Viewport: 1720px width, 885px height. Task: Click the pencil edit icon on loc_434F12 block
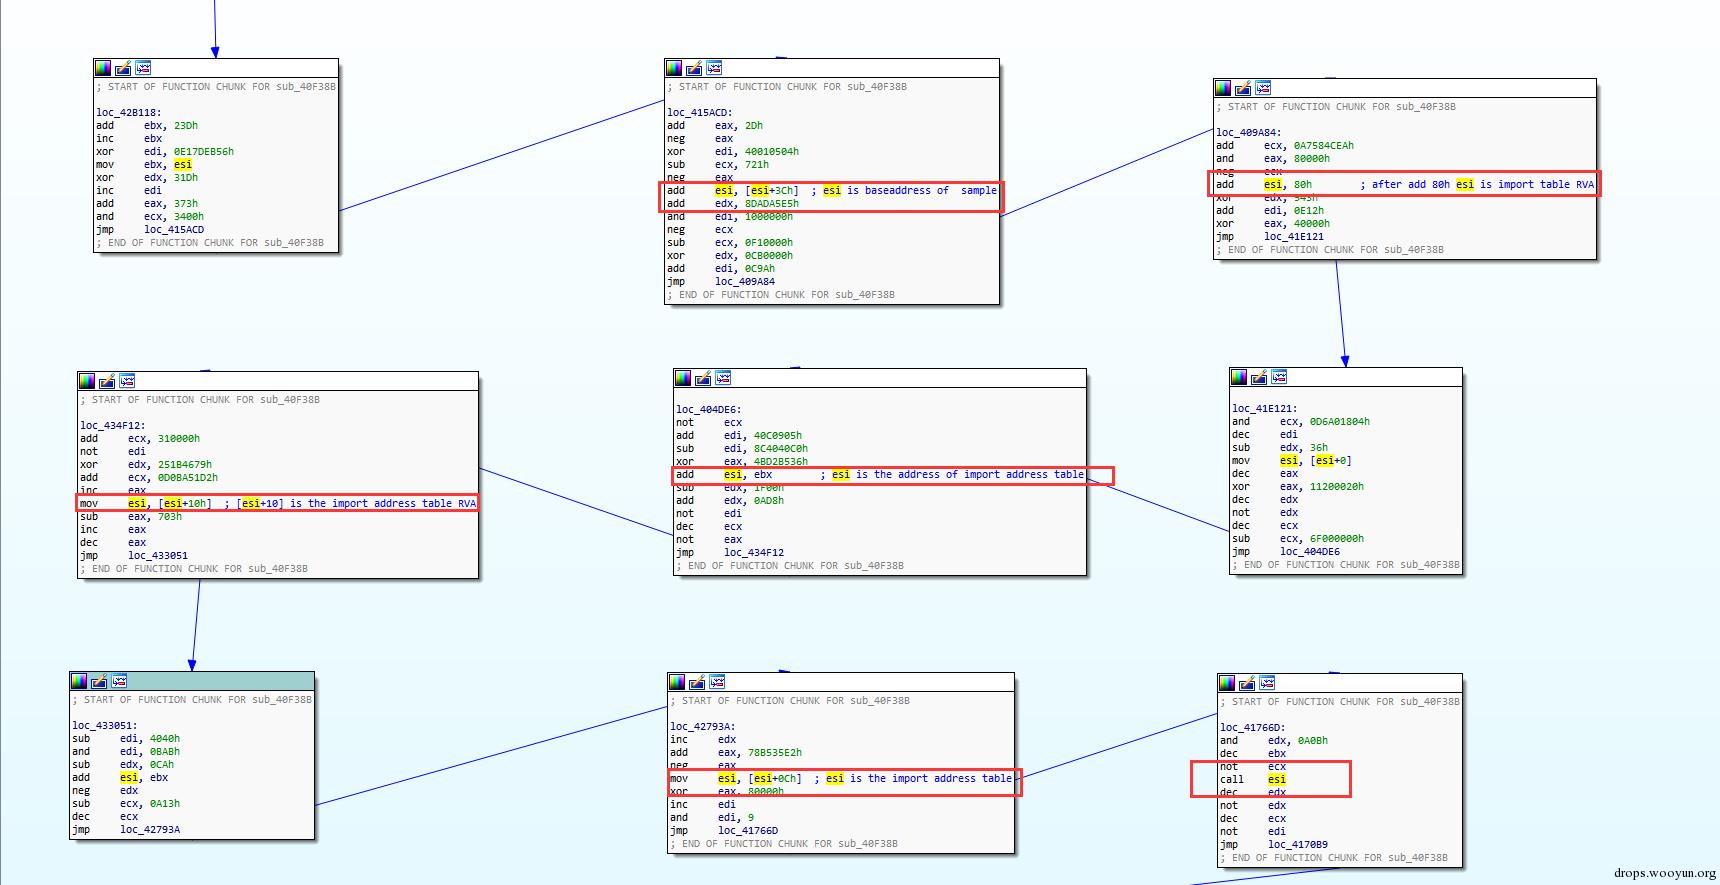107,381
